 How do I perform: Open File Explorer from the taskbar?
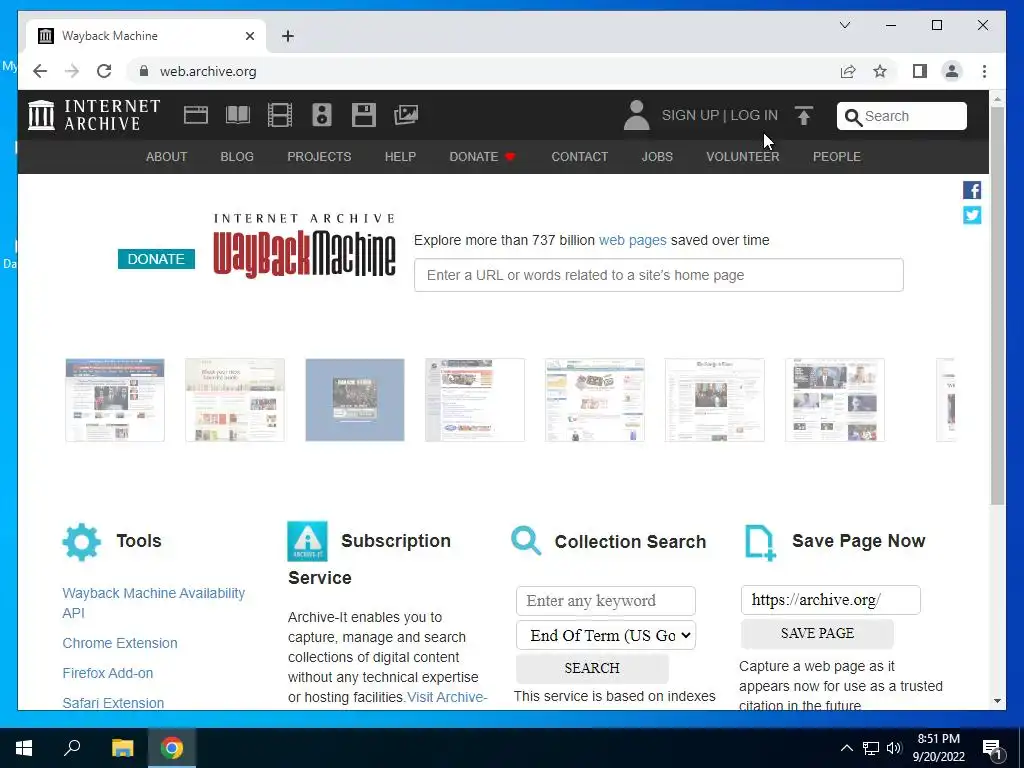(x=122, y=748)
